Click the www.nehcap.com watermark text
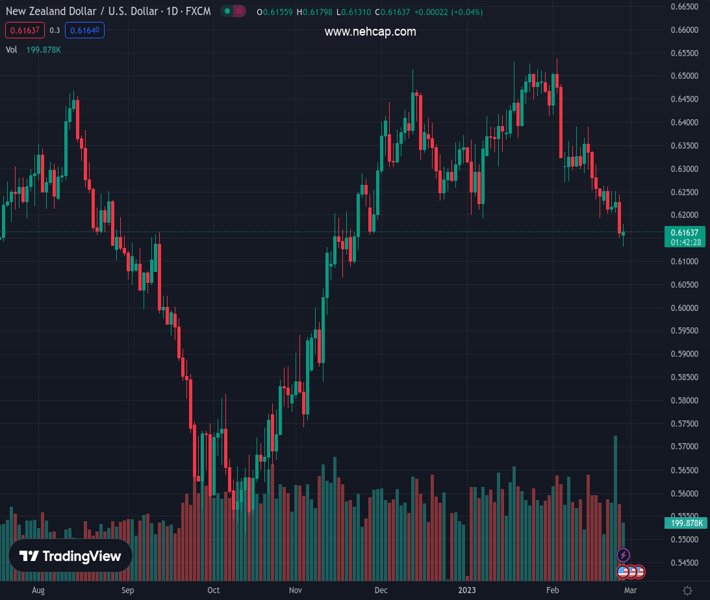 [370, 32]
